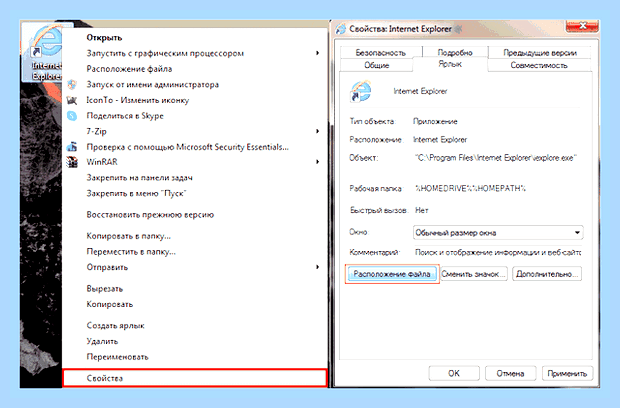Select Копировать в папку... entry
The height and width of the screenshot is (408, 620).
point(129,236)
